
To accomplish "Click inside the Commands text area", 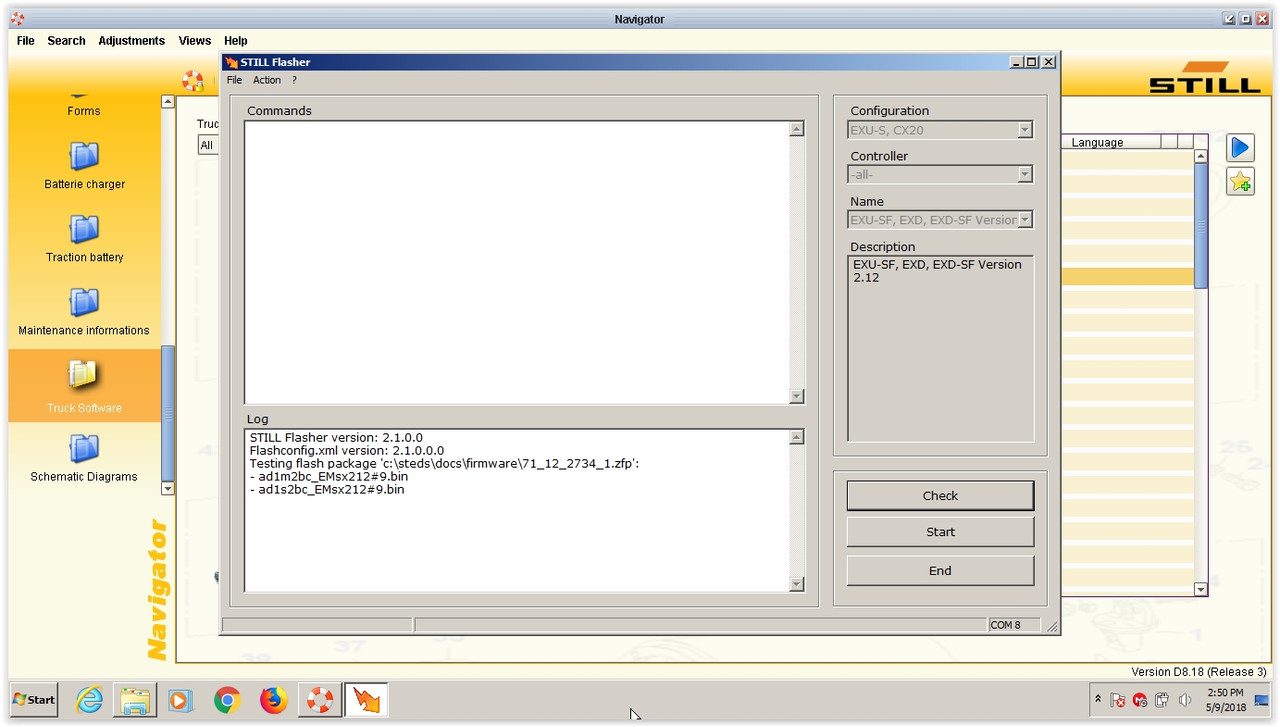I will (x=517, y=263).
